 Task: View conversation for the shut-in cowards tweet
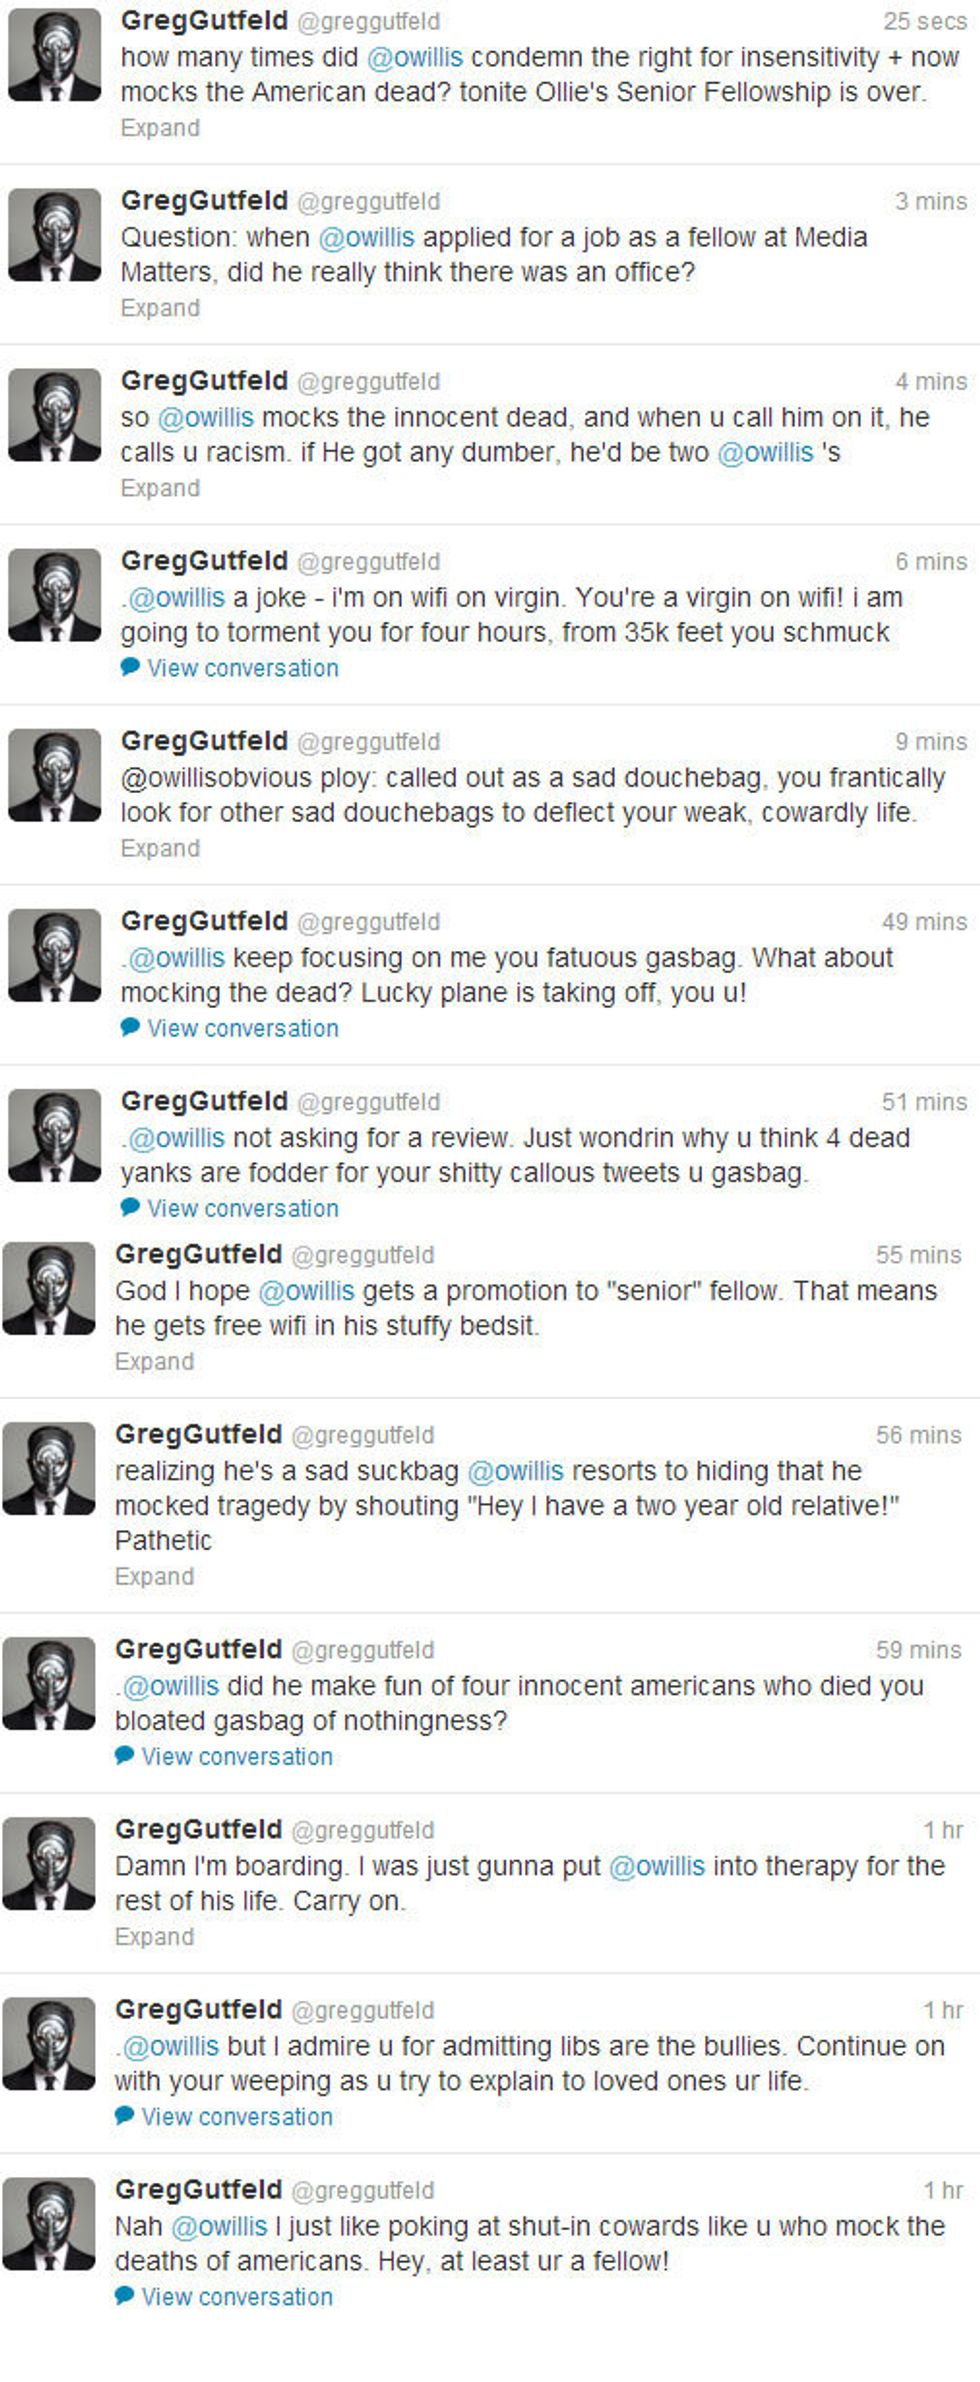[237, 2297]
